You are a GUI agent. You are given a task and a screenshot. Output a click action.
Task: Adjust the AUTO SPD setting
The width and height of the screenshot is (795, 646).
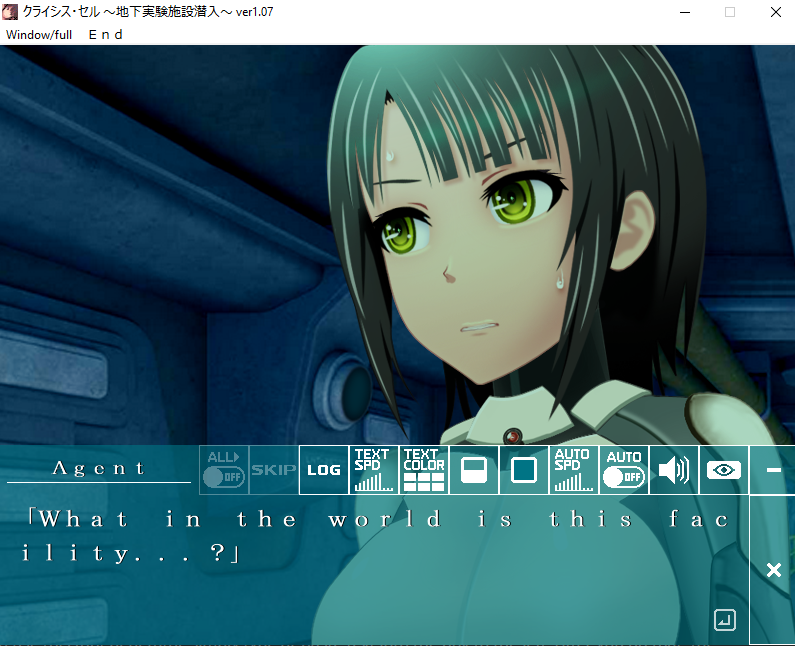pos(573,470)
